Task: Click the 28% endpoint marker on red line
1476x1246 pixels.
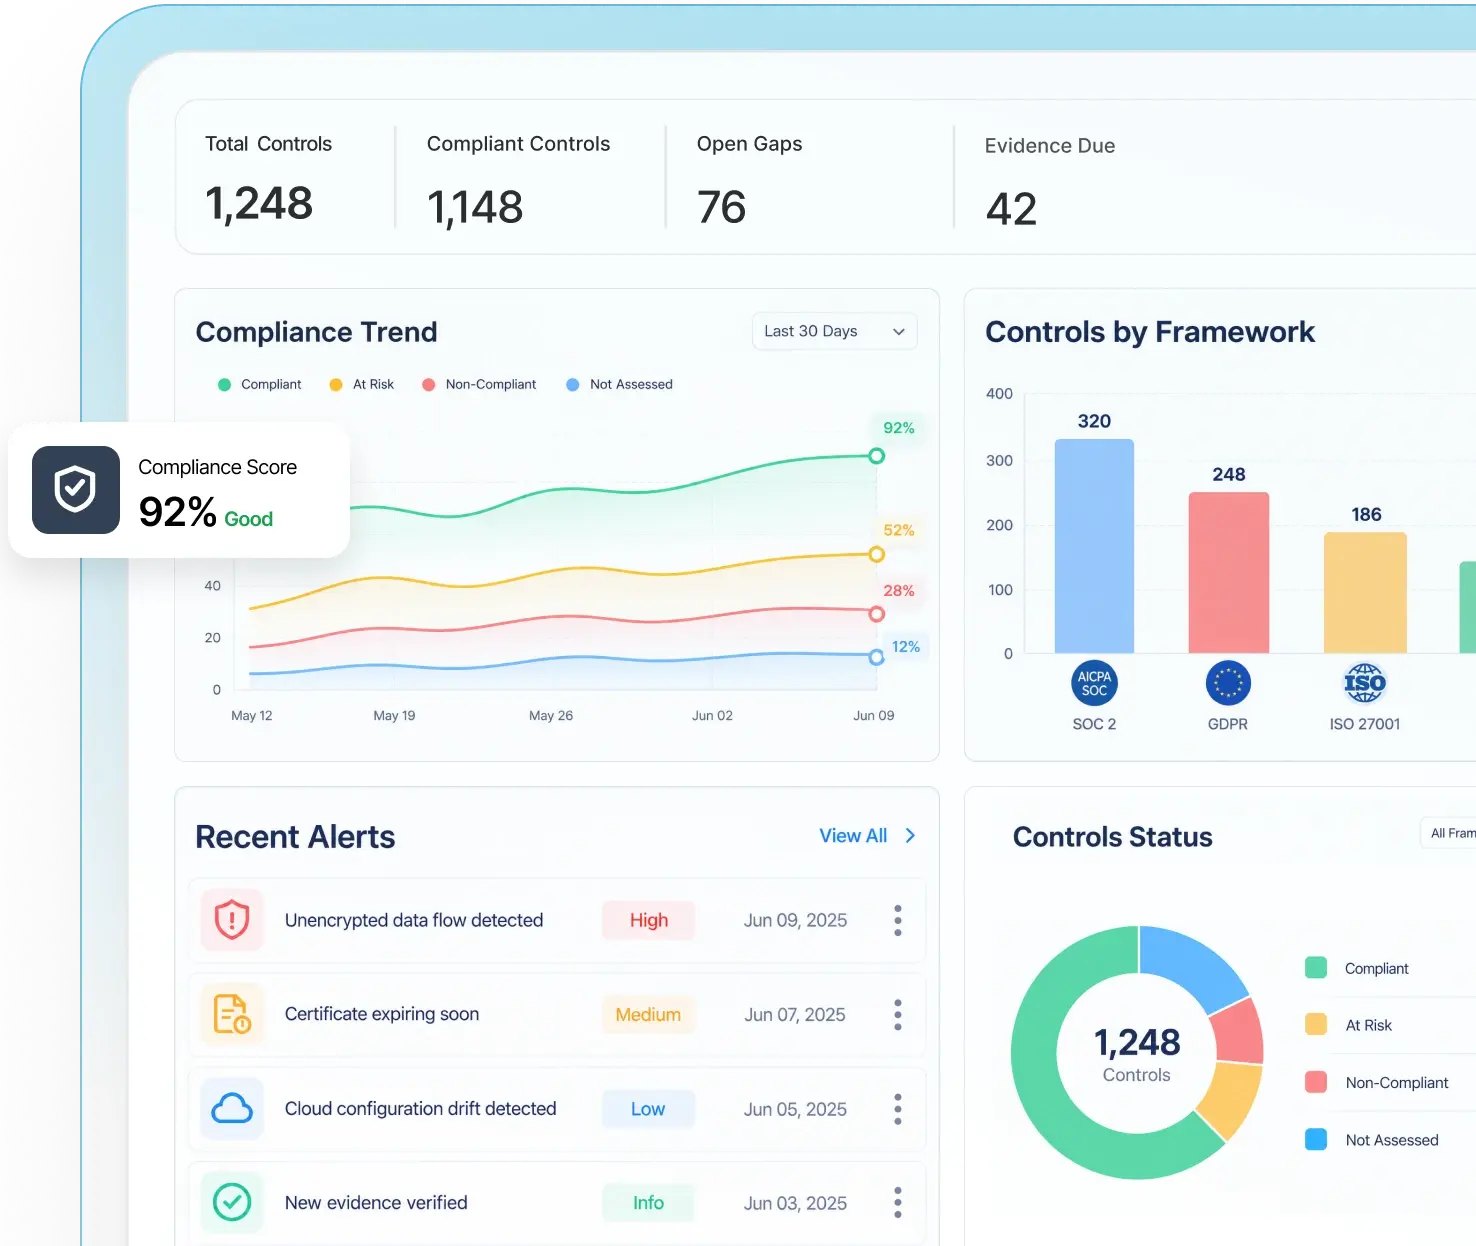Action: [877, 614]
